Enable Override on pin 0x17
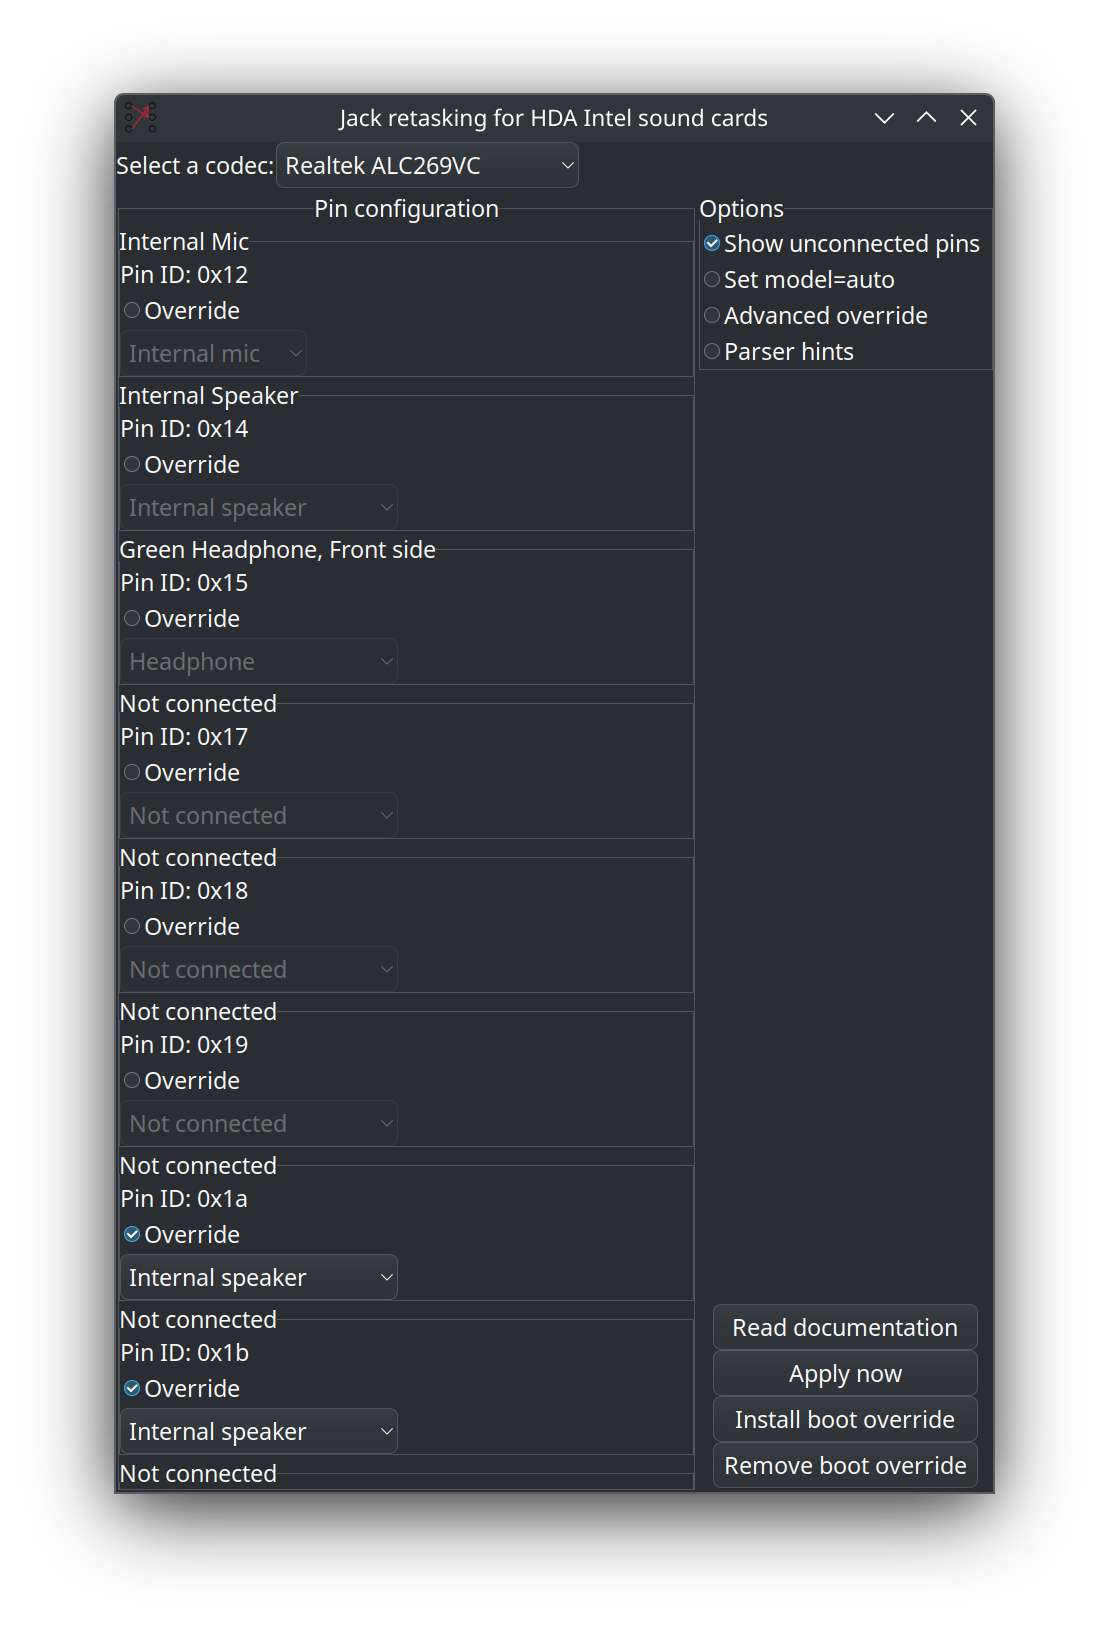The image size is (1109, 1629). coord(131,771)
